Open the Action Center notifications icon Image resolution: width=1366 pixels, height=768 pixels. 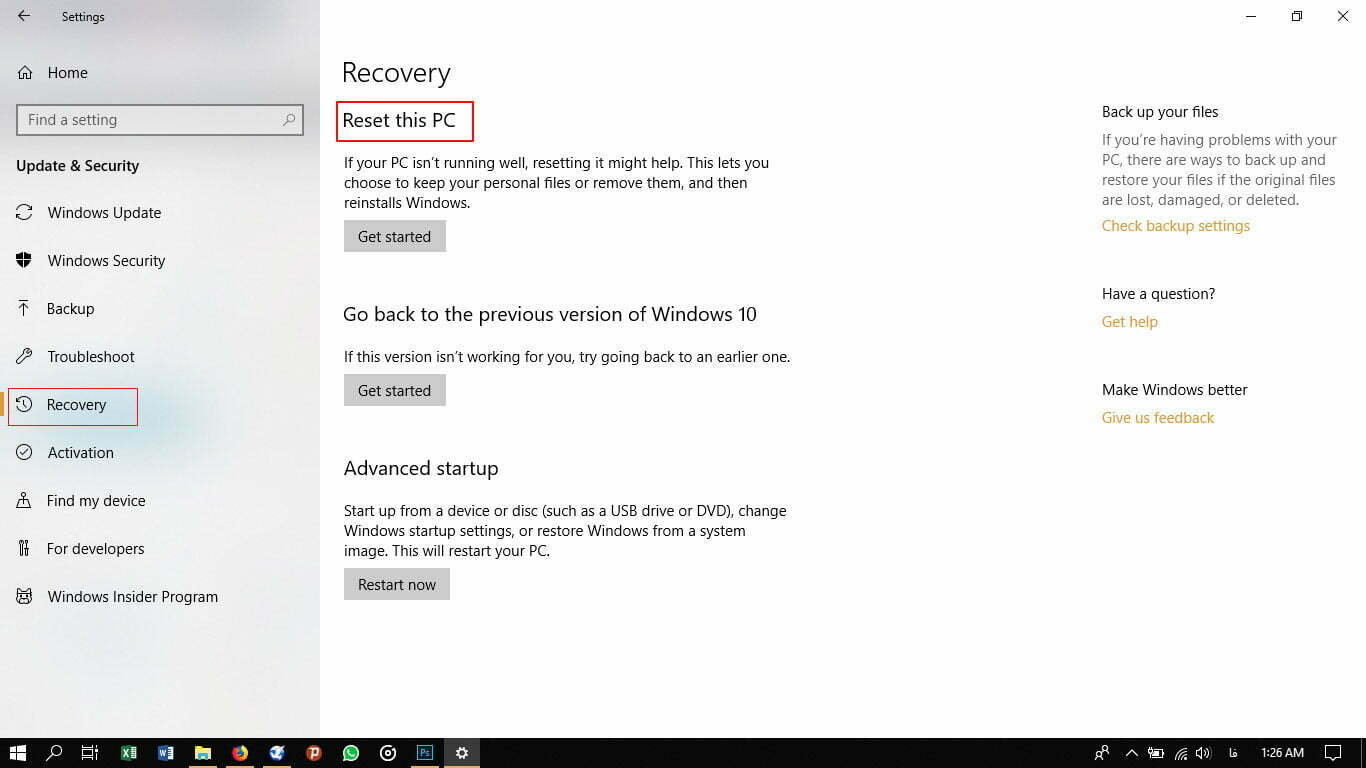point(1333,753)
